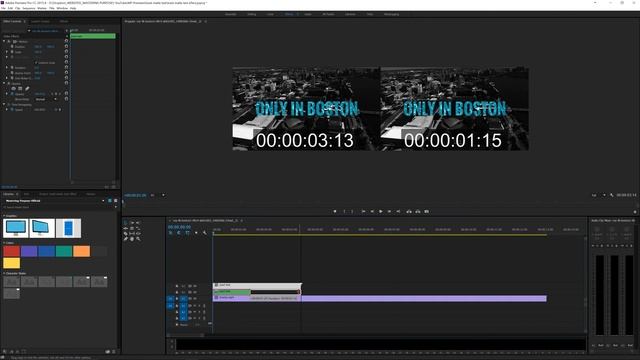Add a marker from Program Monitor transport
Viewport: 640px width, 360px height.
pos(335,211)
